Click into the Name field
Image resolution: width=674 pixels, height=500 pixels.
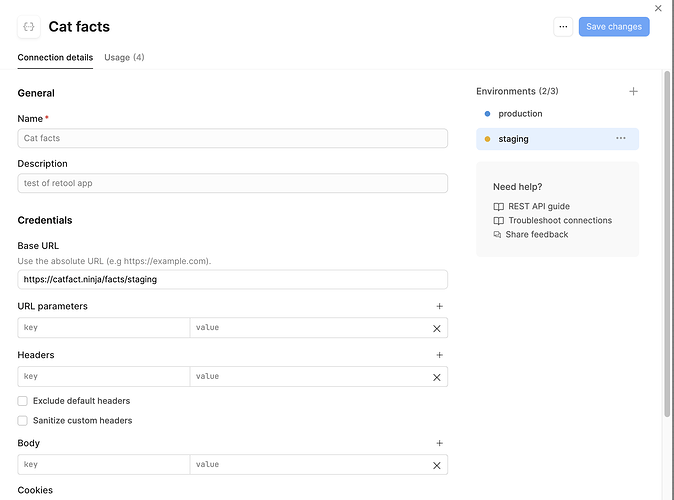[x=233, y=138]
